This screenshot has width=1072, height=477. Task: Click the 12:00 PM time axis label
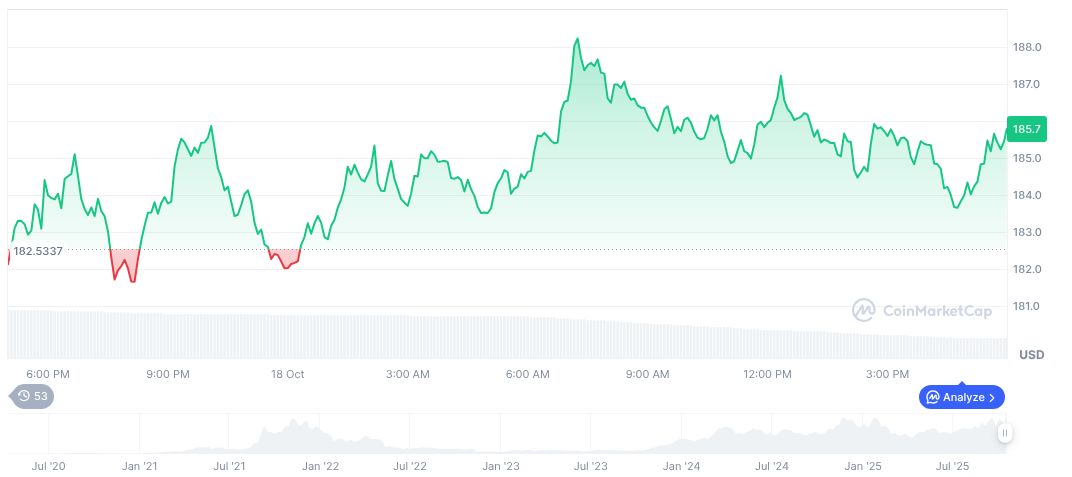[767, 374]
